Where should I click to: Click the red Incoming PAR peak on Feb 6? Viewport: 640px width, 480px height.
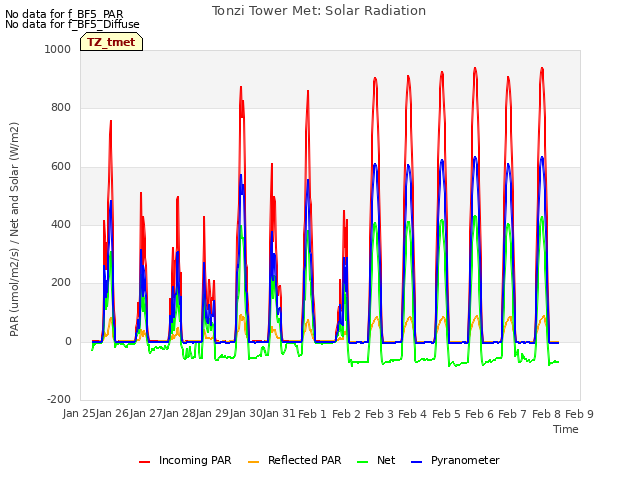pos(475,69)
